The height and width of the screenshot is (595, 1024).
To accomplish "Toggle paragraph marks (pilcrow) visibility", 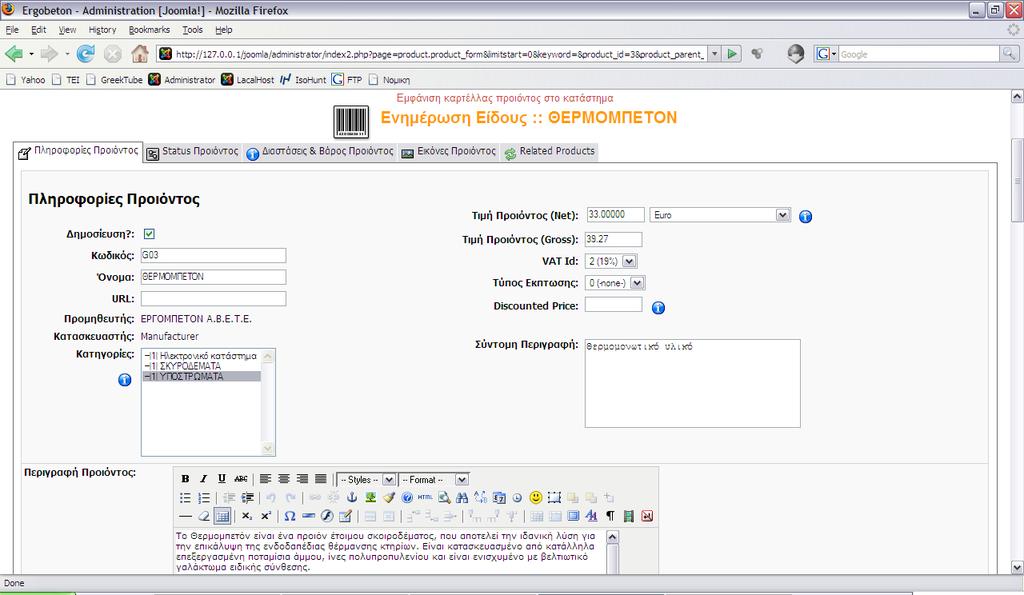I will coord(610,516).
